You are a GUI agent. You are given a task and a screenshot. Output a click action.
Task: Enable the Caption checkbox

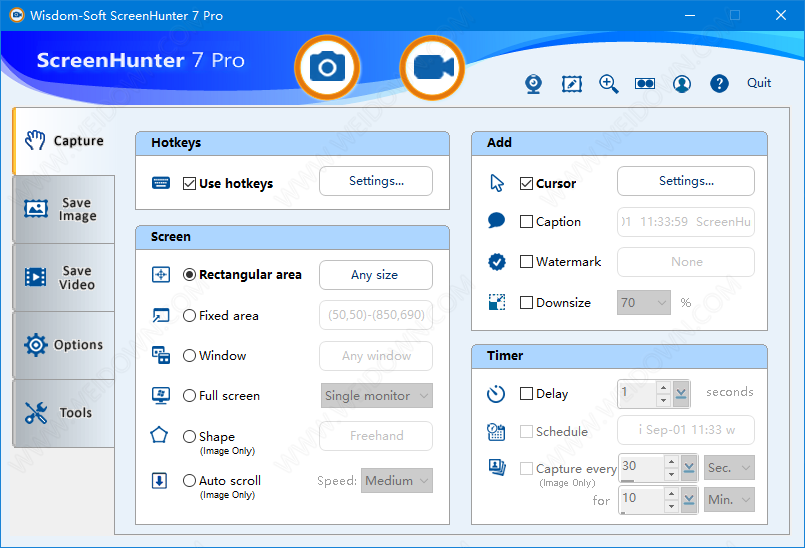526,221
